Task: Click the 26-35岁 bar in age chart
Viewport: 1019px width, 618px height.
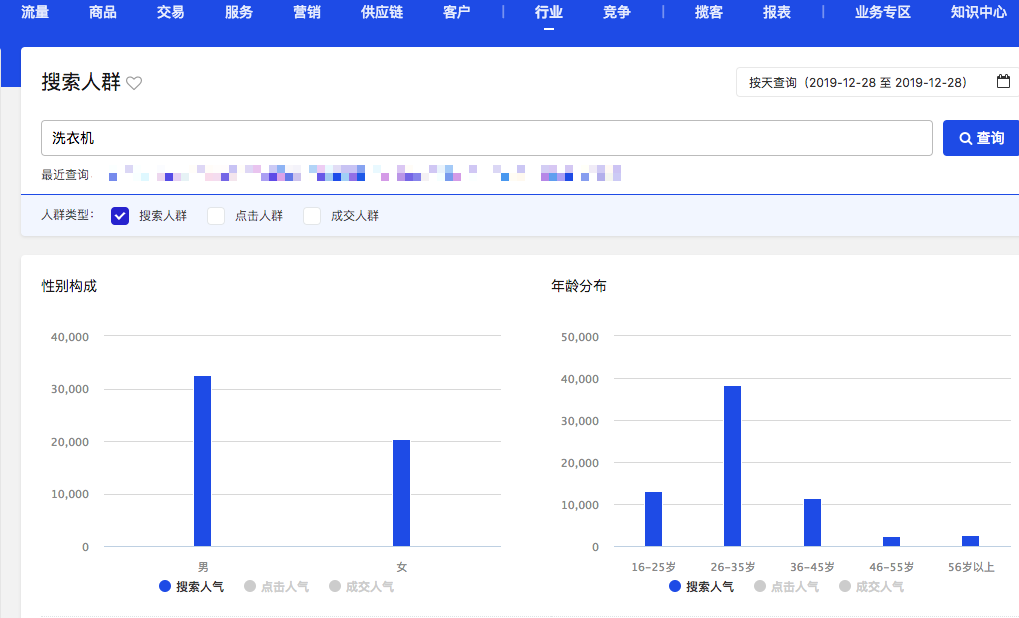Action: (x=732, y=466)
